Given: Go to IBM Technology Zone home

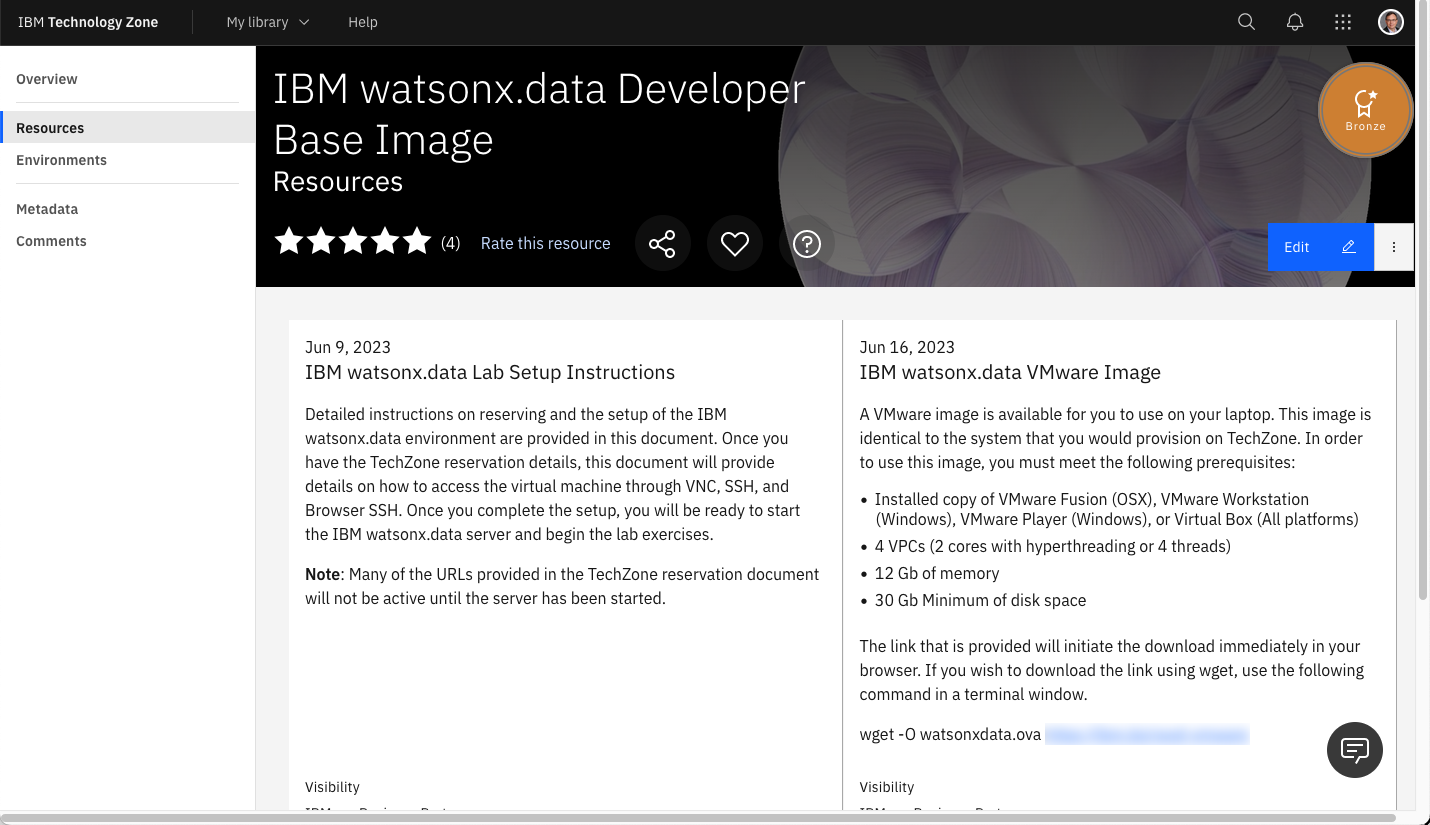Looking at the screenshot, I should [x=88, y=22].
